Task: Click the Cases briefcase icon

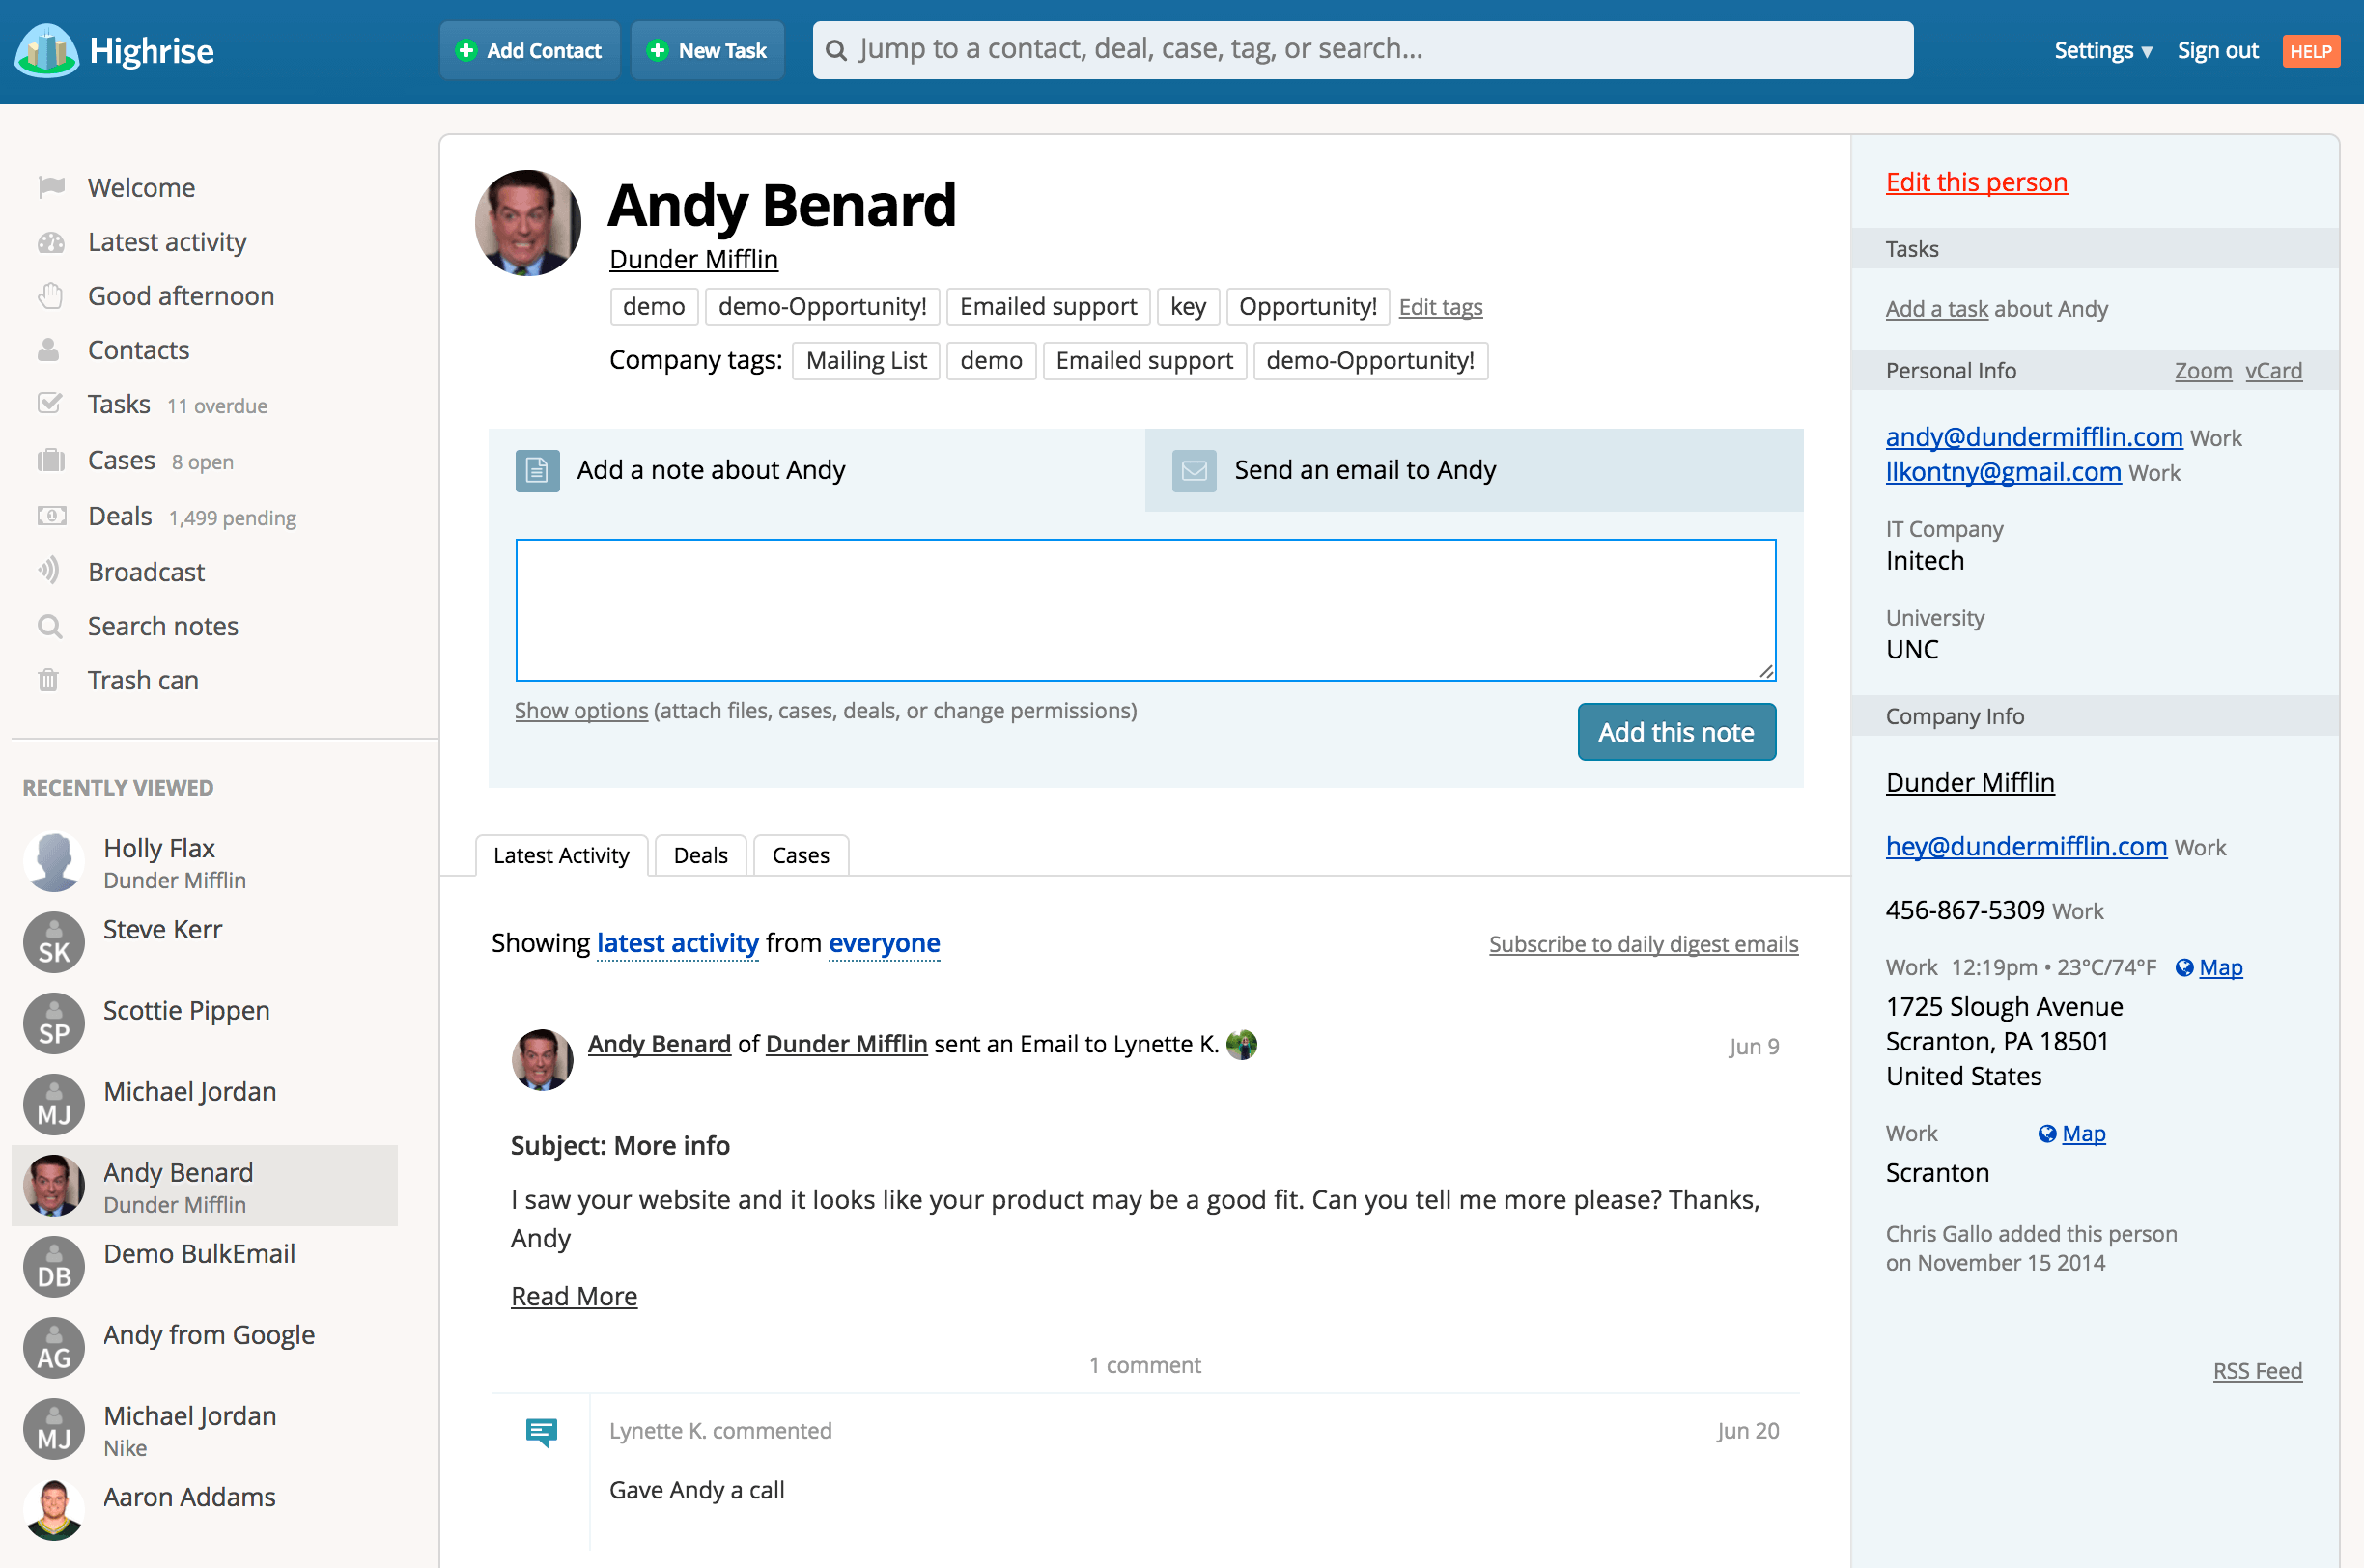Action: [x=51, y=460]
